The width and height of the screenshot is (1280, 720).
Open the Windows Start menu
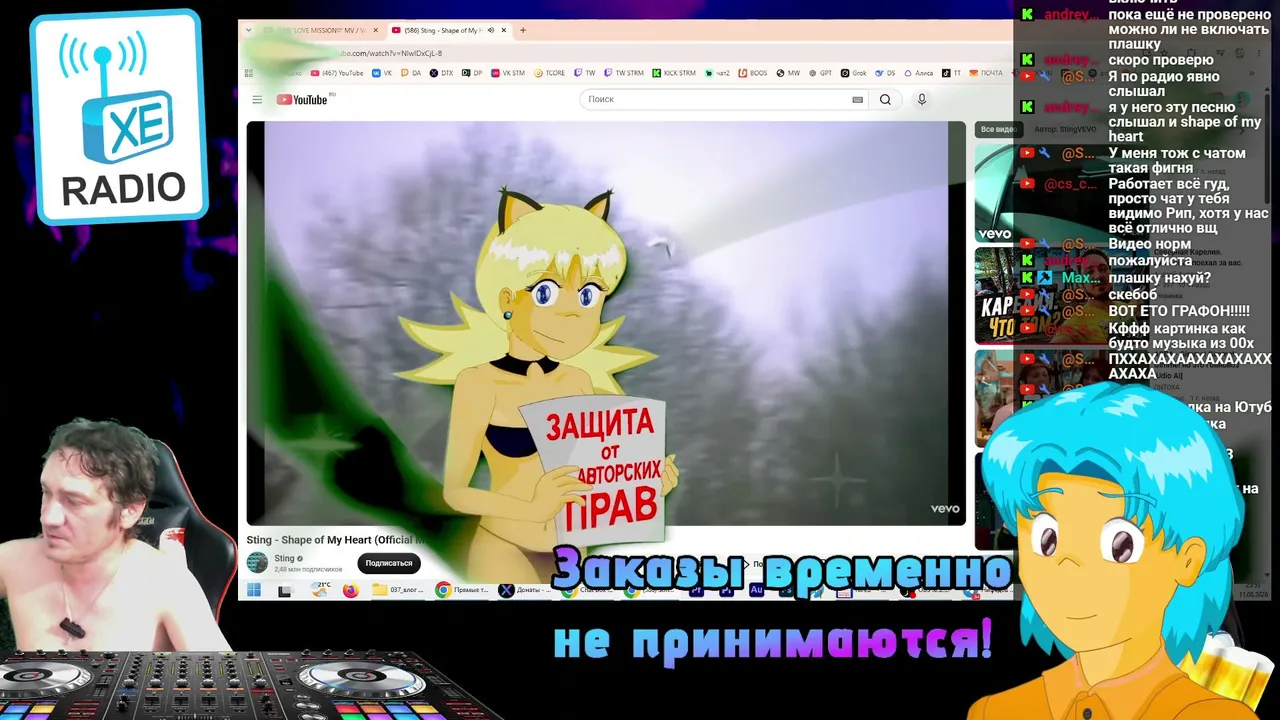[x=254, y=590]
